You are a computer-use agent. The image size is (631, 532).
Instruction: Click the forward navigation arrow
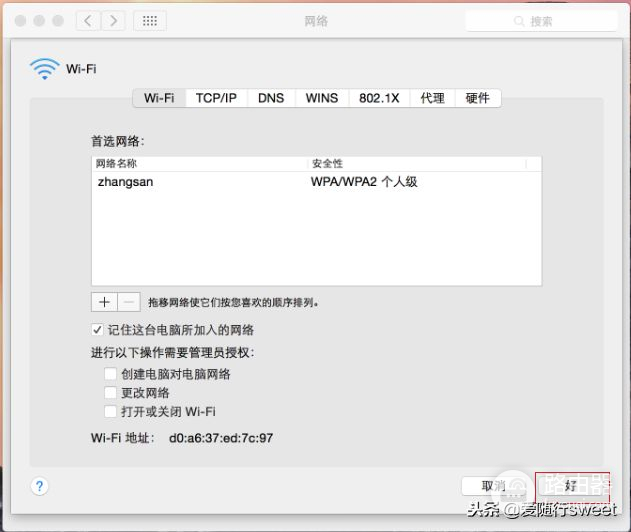click(x=113, y=21)
